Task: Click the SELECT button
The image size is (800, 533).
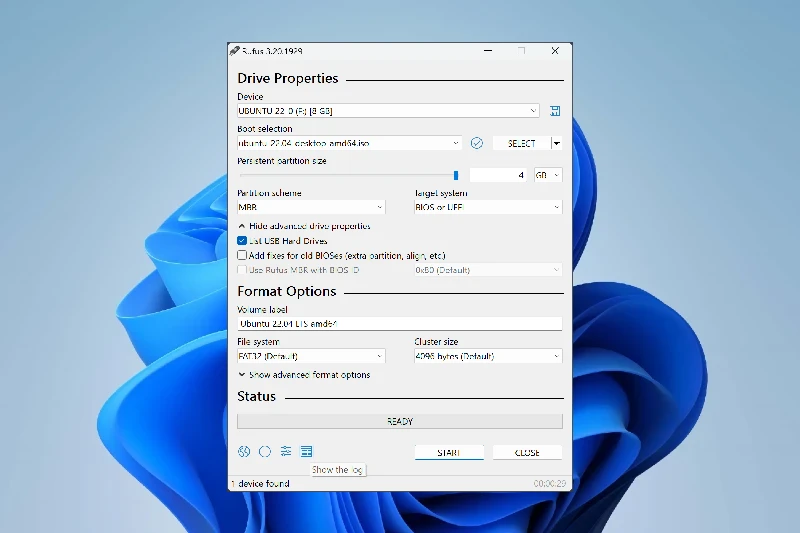Action: (522, 143)
